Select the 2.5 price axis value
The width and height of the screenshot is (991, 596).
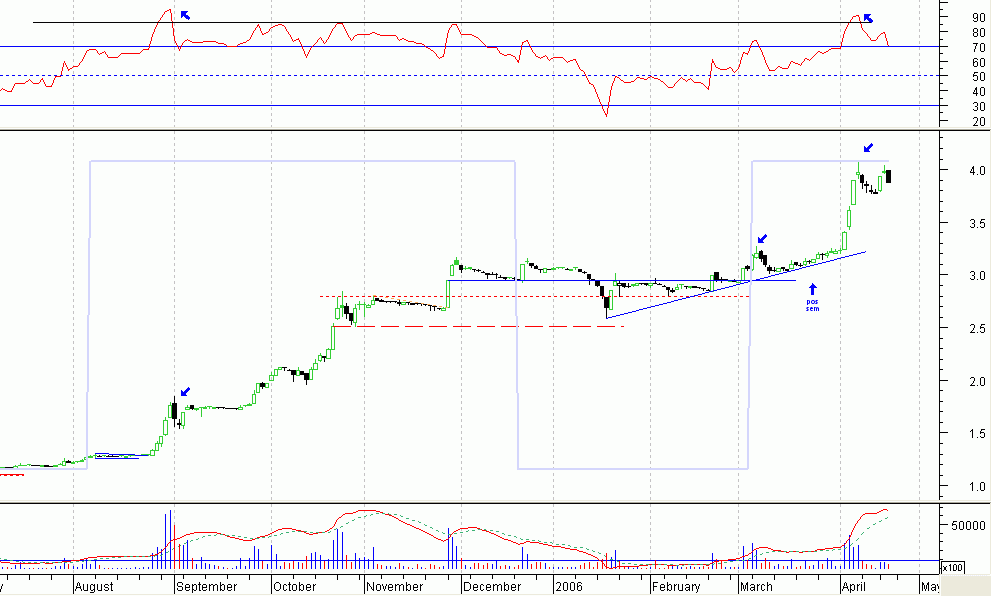[976, 329]
